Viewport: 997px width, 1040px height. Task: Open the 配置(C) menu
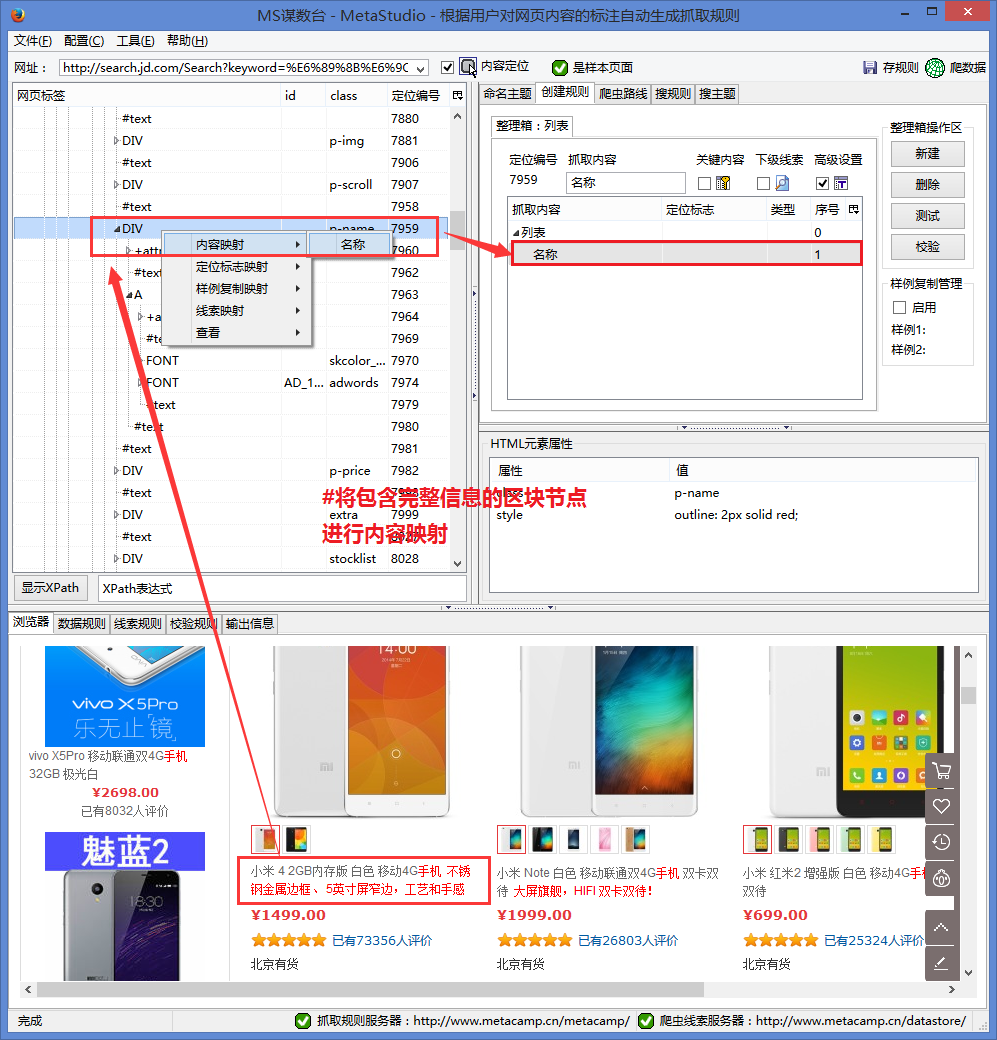coord(84,41)
